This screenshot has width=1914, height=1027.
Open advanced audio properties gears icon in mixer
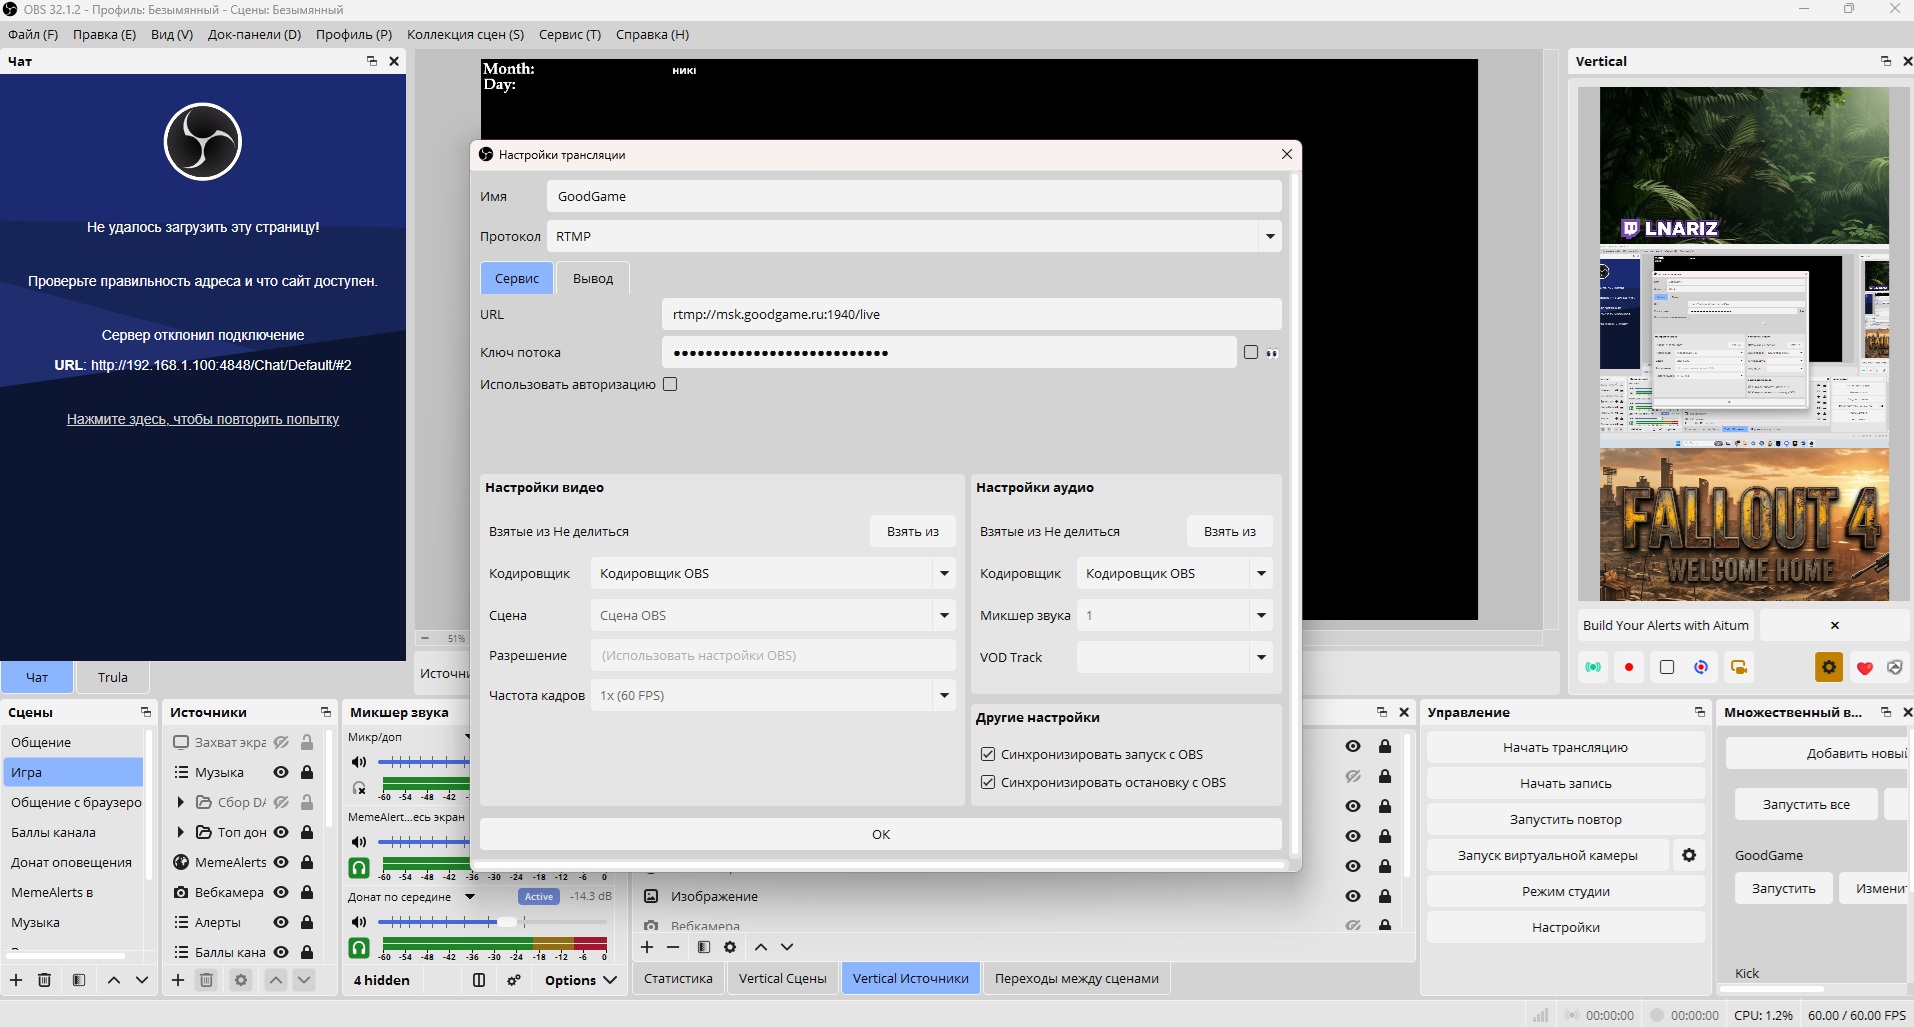[x=514, y=980]
